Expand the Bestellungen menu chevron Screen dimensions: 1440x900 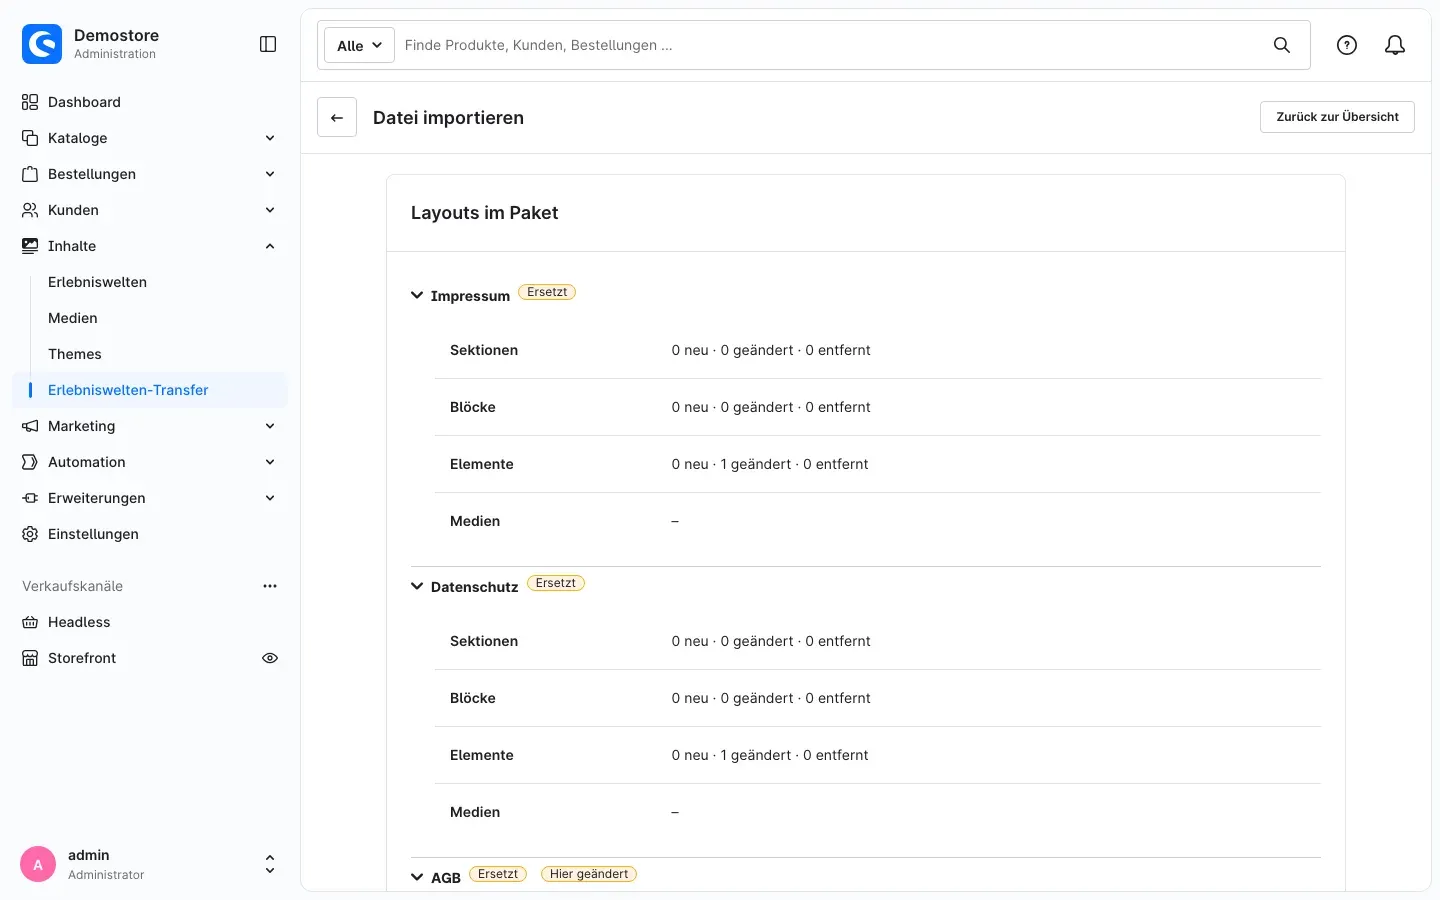[270, 174]
